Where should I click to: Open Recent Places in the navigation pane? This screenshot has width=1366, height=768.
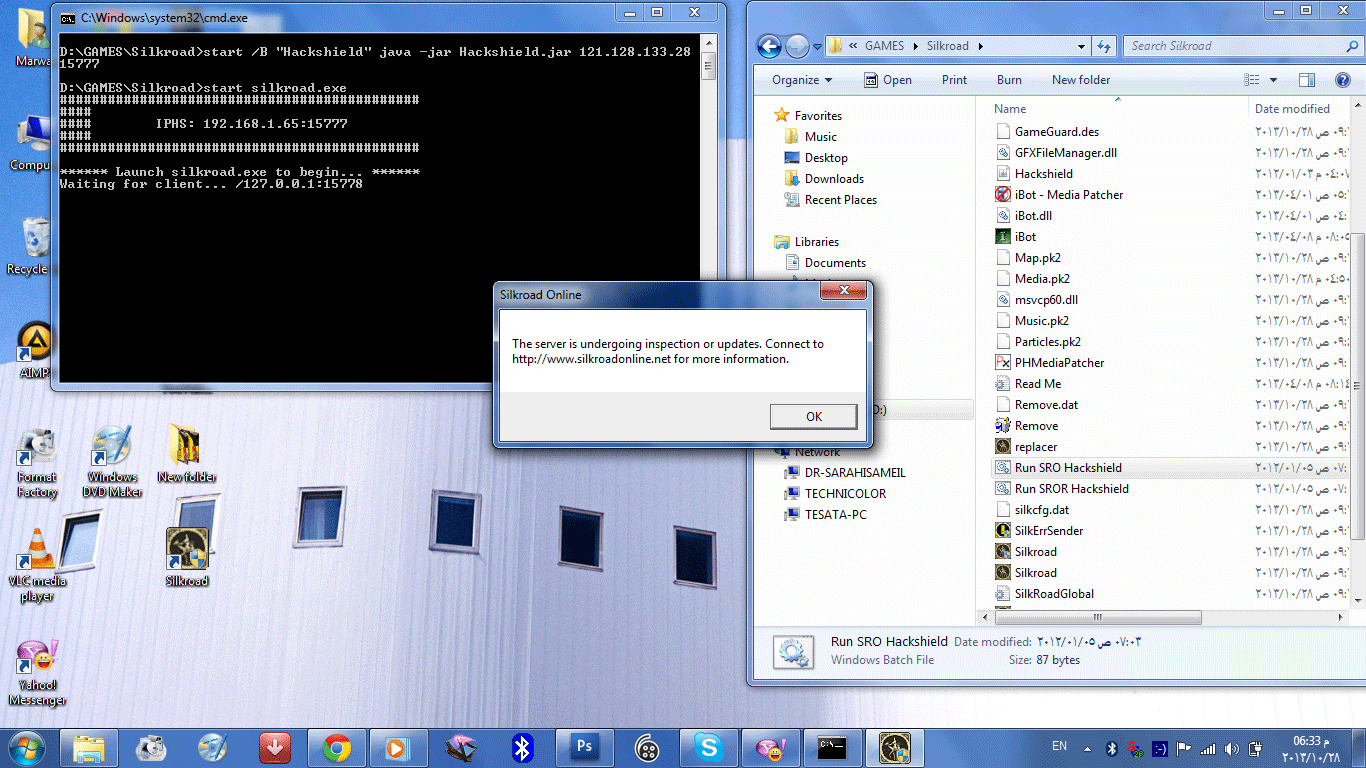click(x=830, y=199)
